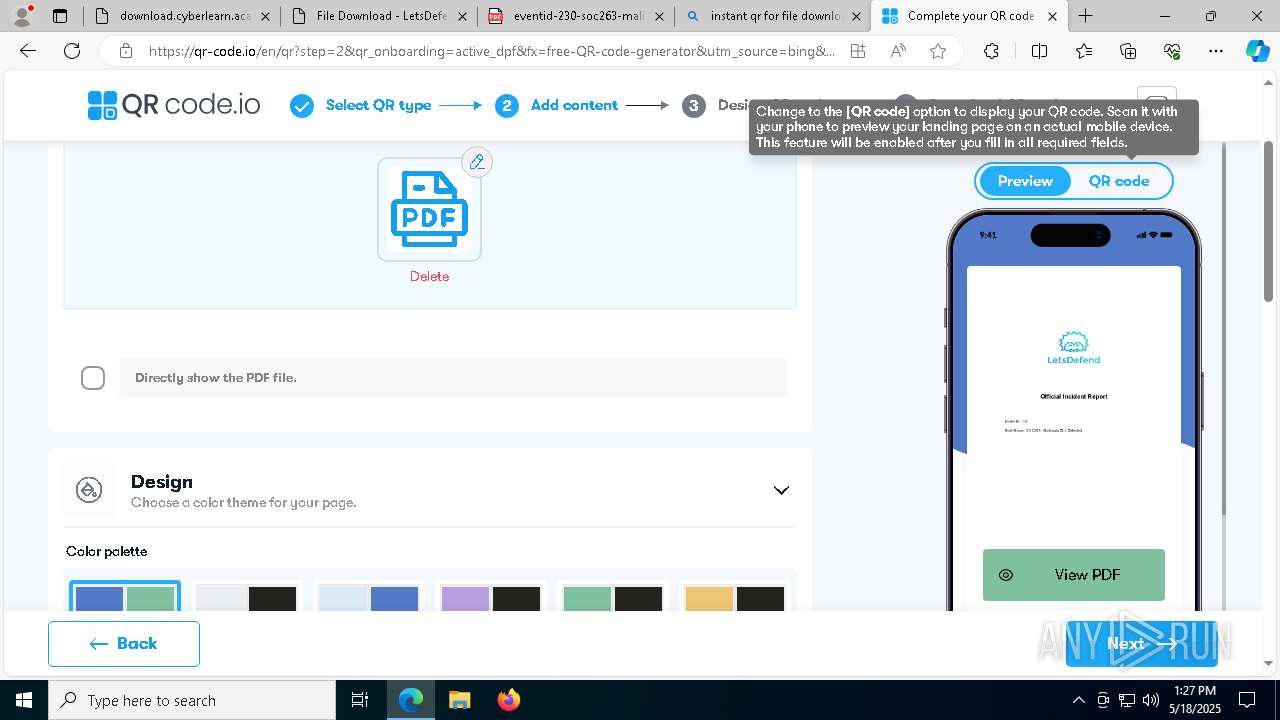Click the PDF file icon thumbnail
1280x720 pixels.
pos(429,209)
